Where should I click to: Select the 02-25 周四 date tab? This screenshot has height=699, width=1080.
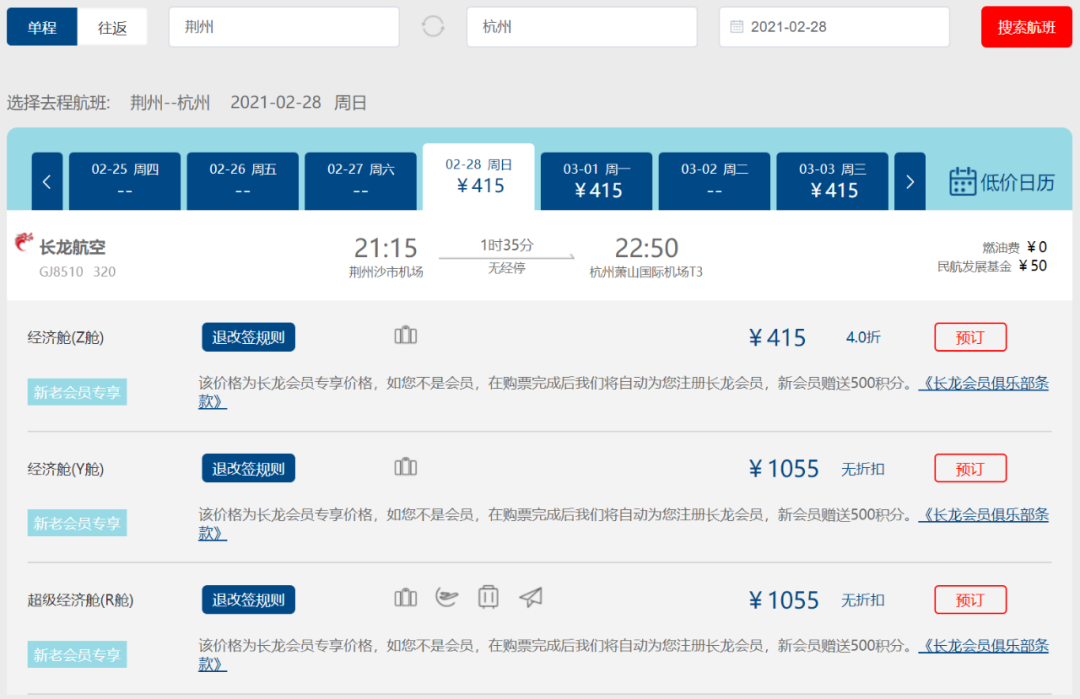tap(125, 181)
